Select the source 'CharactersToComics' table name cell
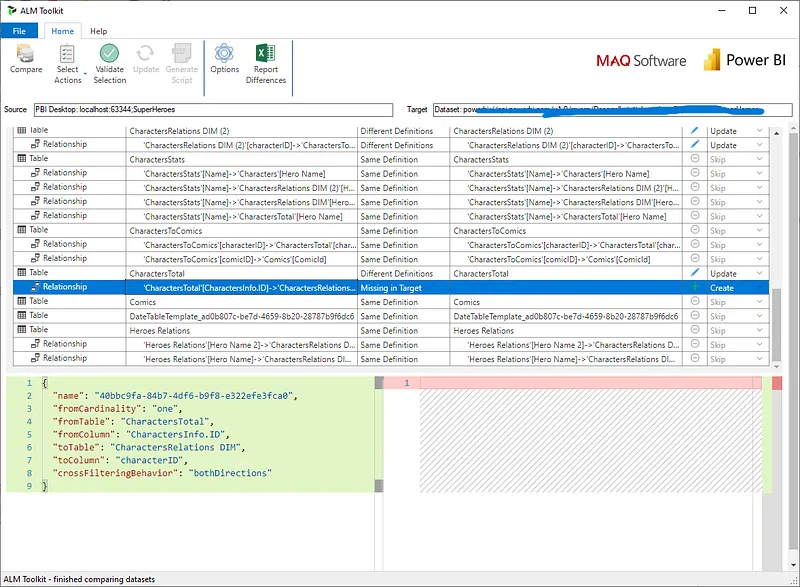This screenshot has height=587, width=800. (x=241, y=231)
